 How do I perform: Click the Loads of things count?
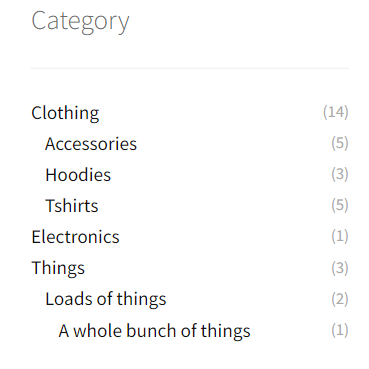pyautogui.click(x=340, y=299)
